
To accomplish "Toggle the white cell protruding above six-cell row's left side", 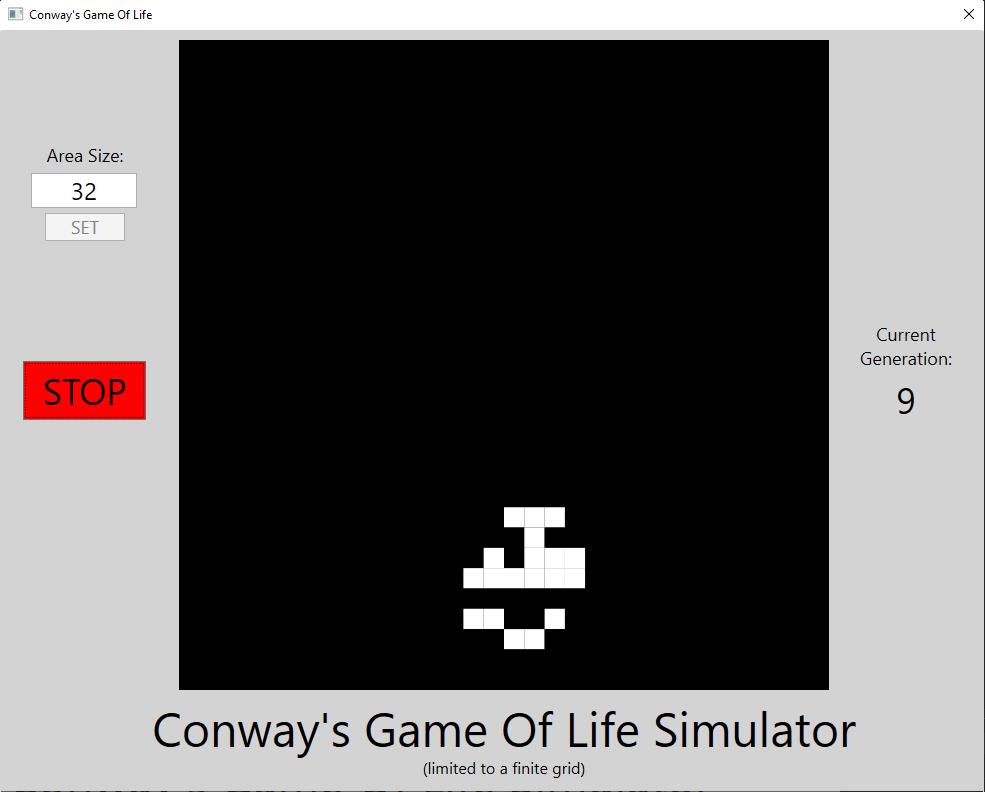I will [493, 557].
